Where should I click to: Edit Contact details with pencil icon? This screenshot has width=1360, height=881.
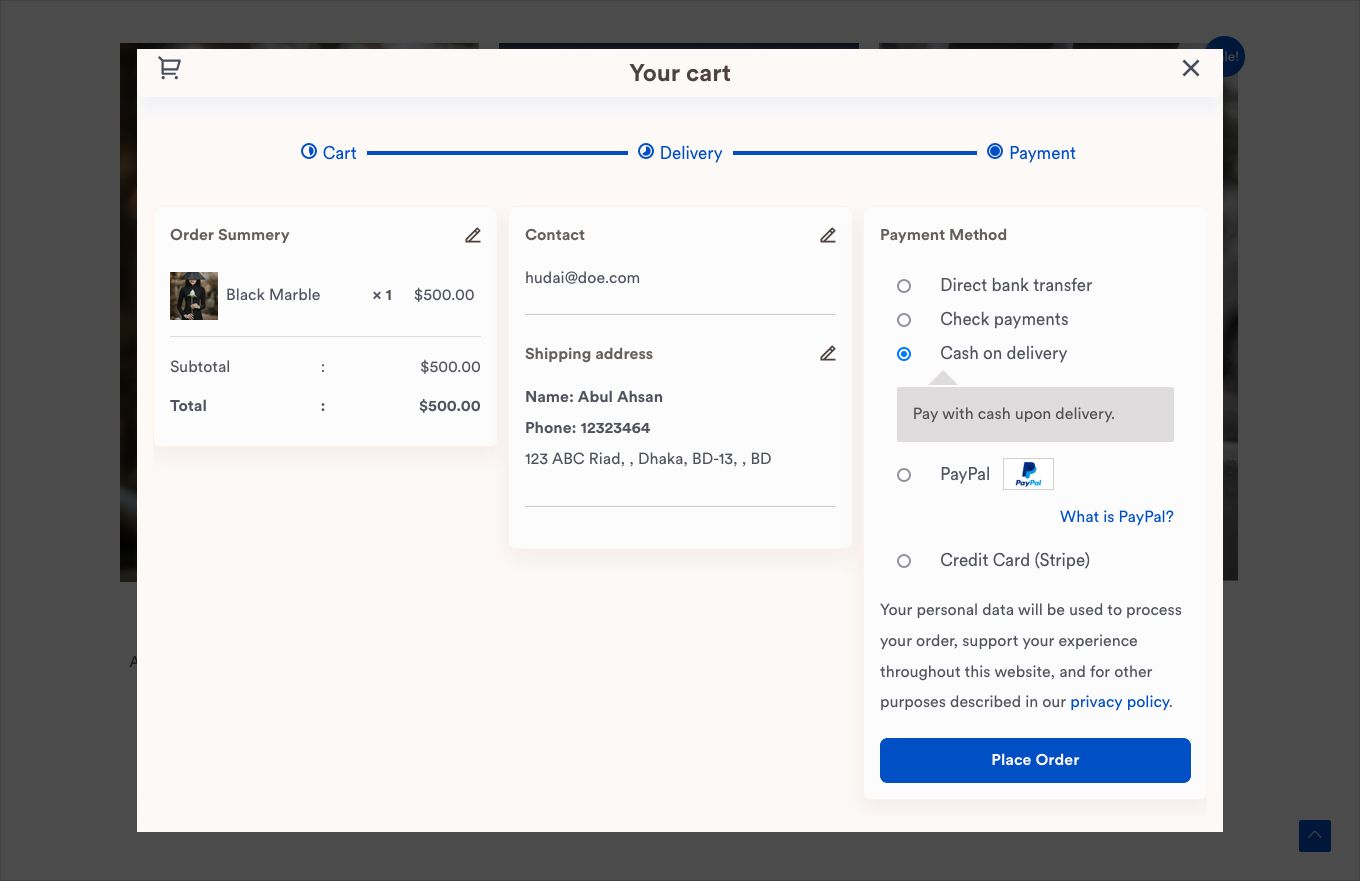(x=827, y=235)
